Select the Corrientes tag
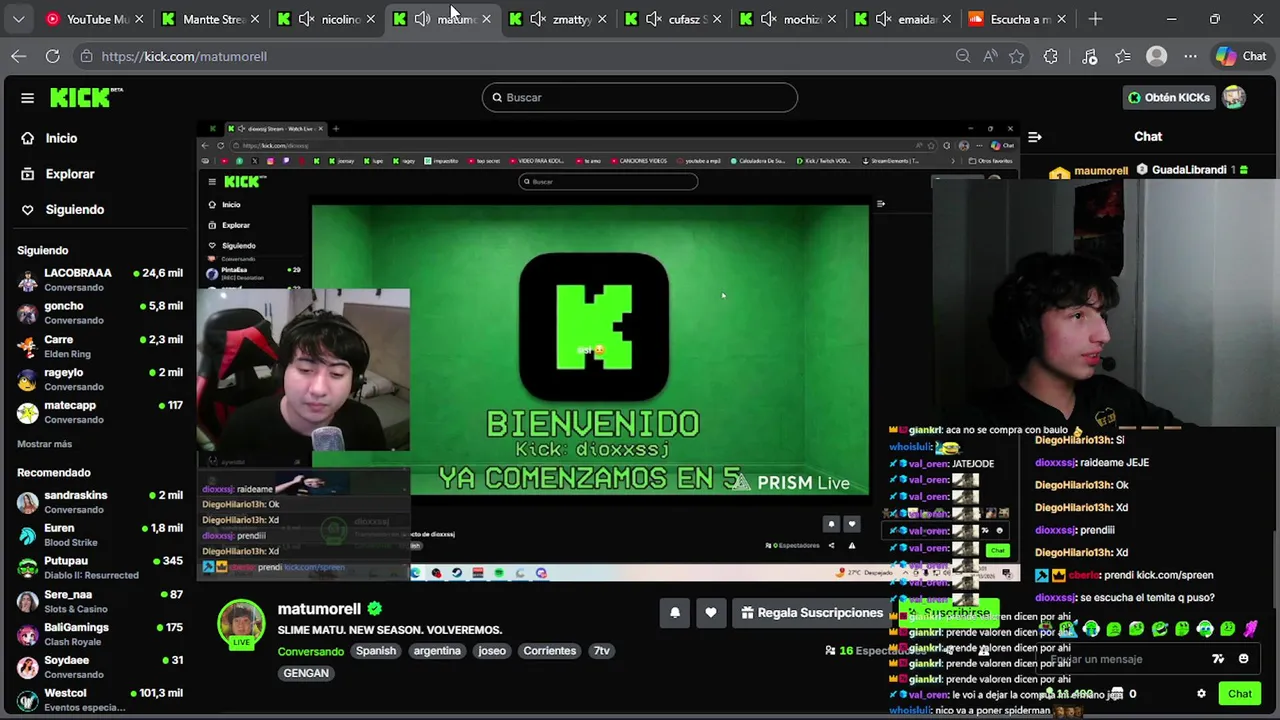 550,651
